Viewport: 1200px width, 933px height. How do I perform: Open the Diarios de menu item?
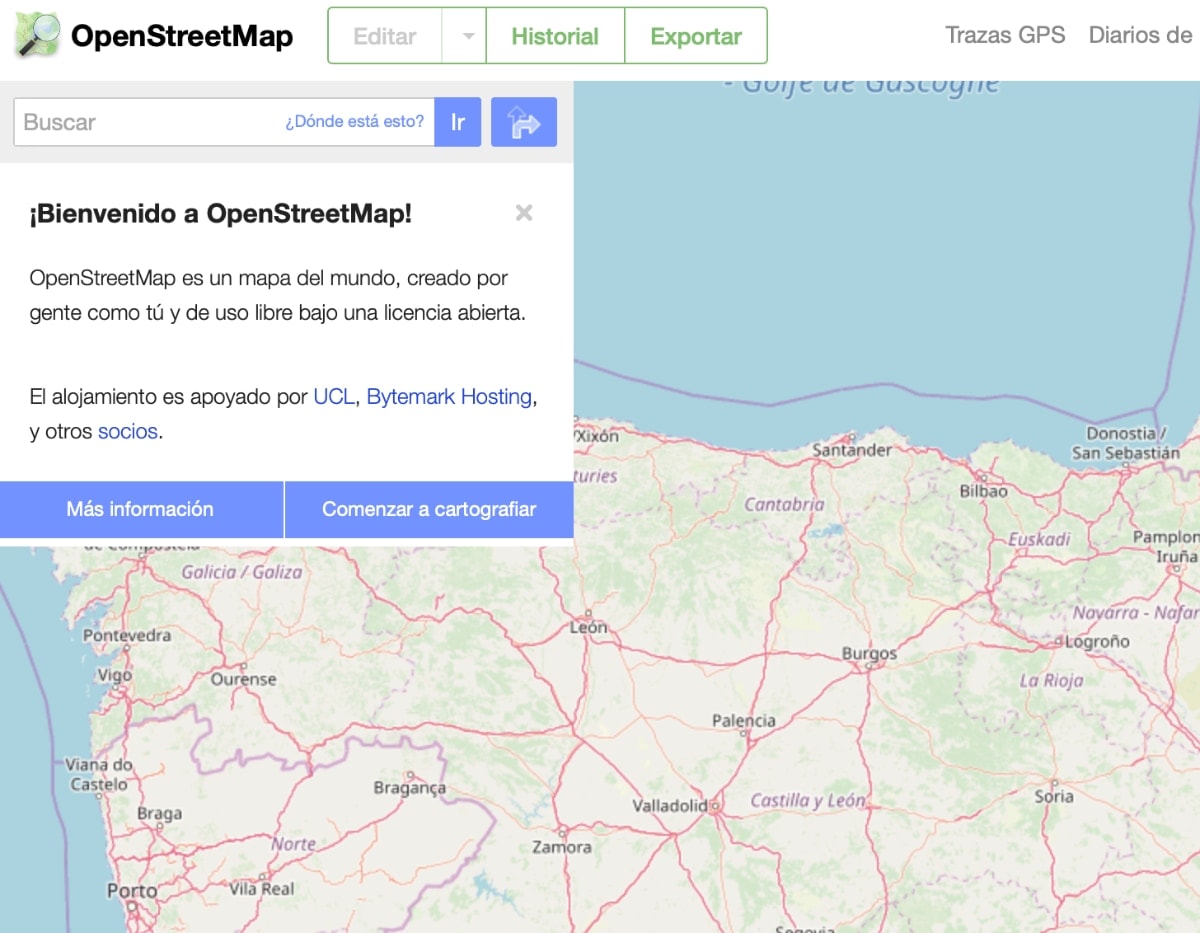point(1139,35)
